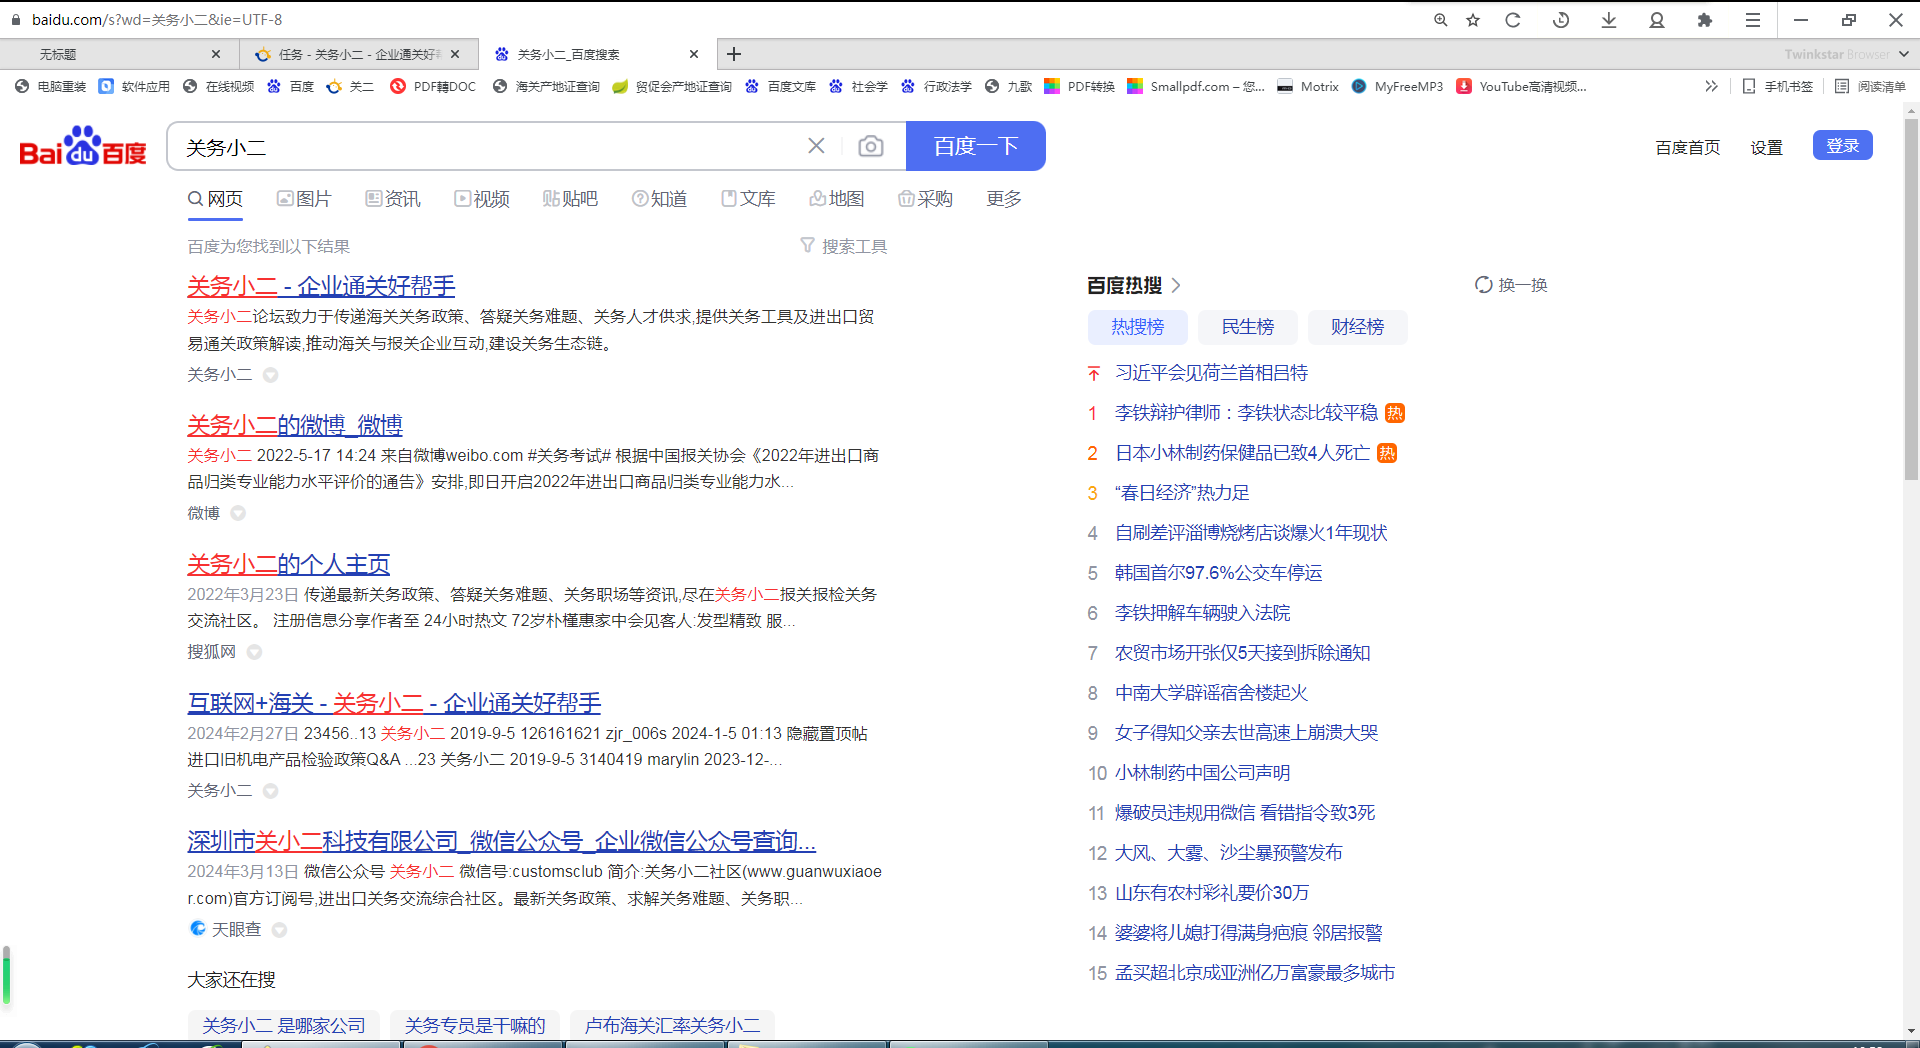Click the browser zoom magnifier icon
Screen dimensions: 1920x1048
click(x=1441, y=20)
